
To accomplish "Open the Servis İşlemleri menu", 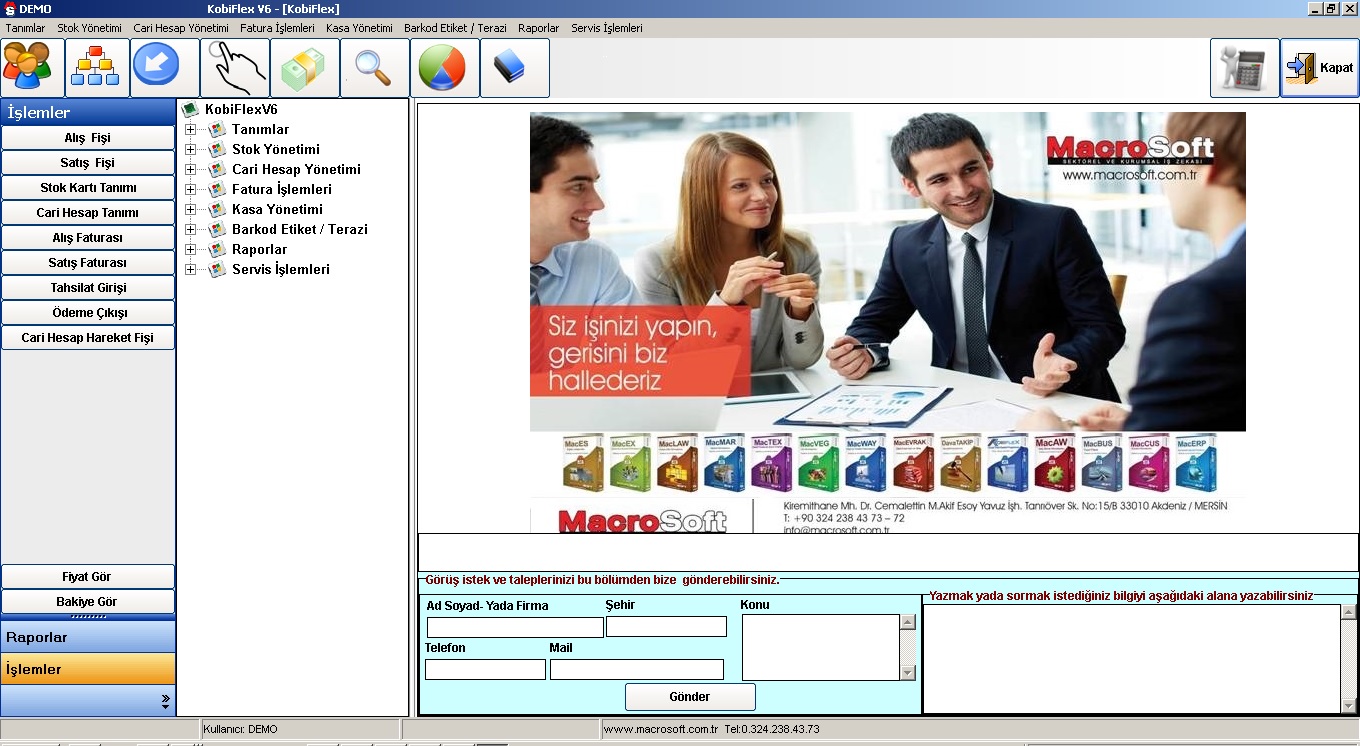I will coord(607,28).
